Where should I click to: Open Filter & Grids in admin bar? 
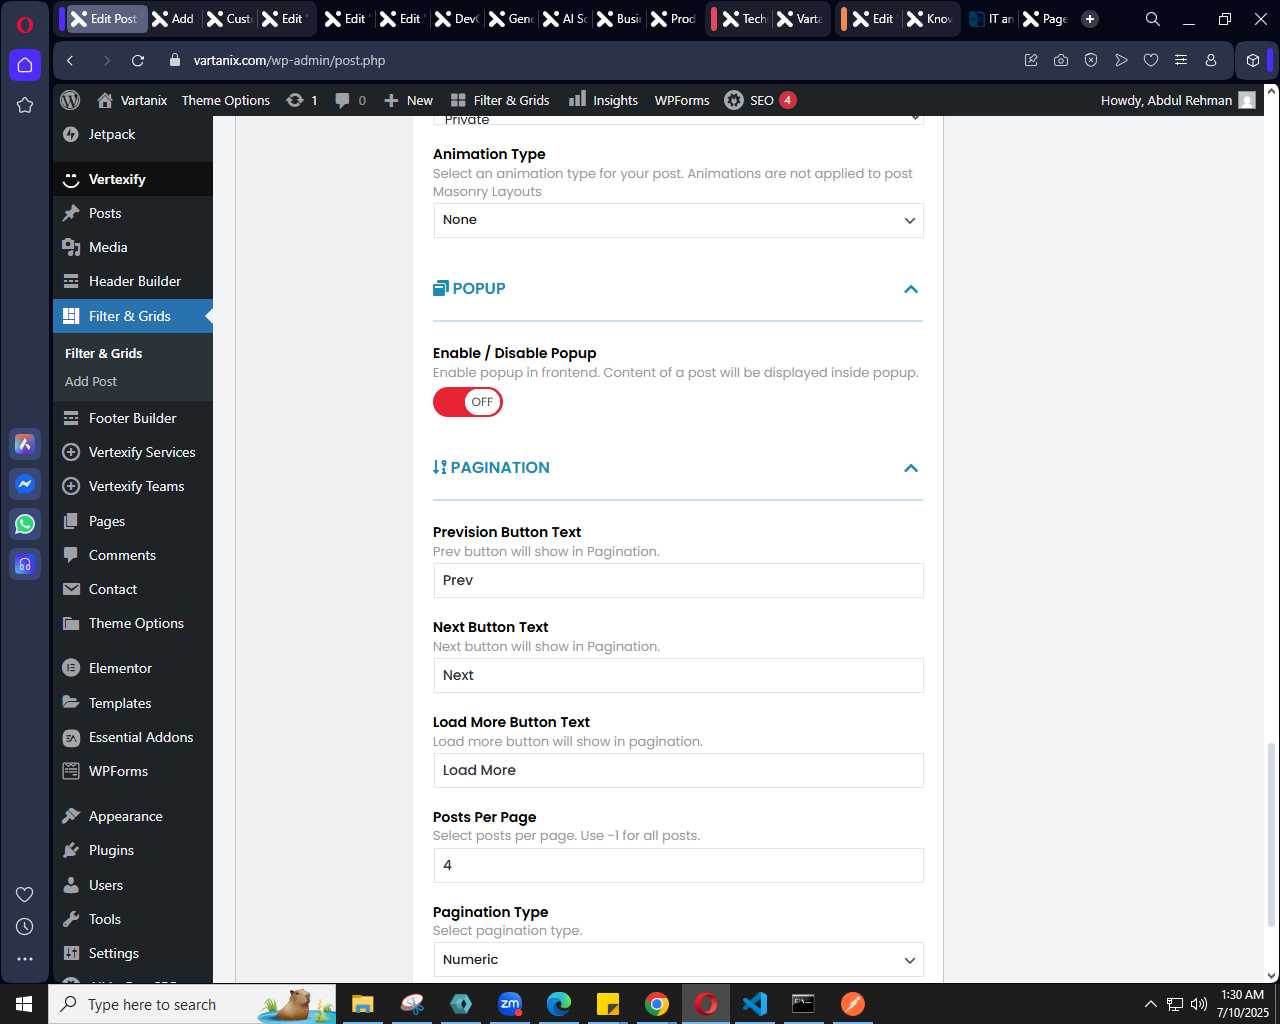pos(500,100)
